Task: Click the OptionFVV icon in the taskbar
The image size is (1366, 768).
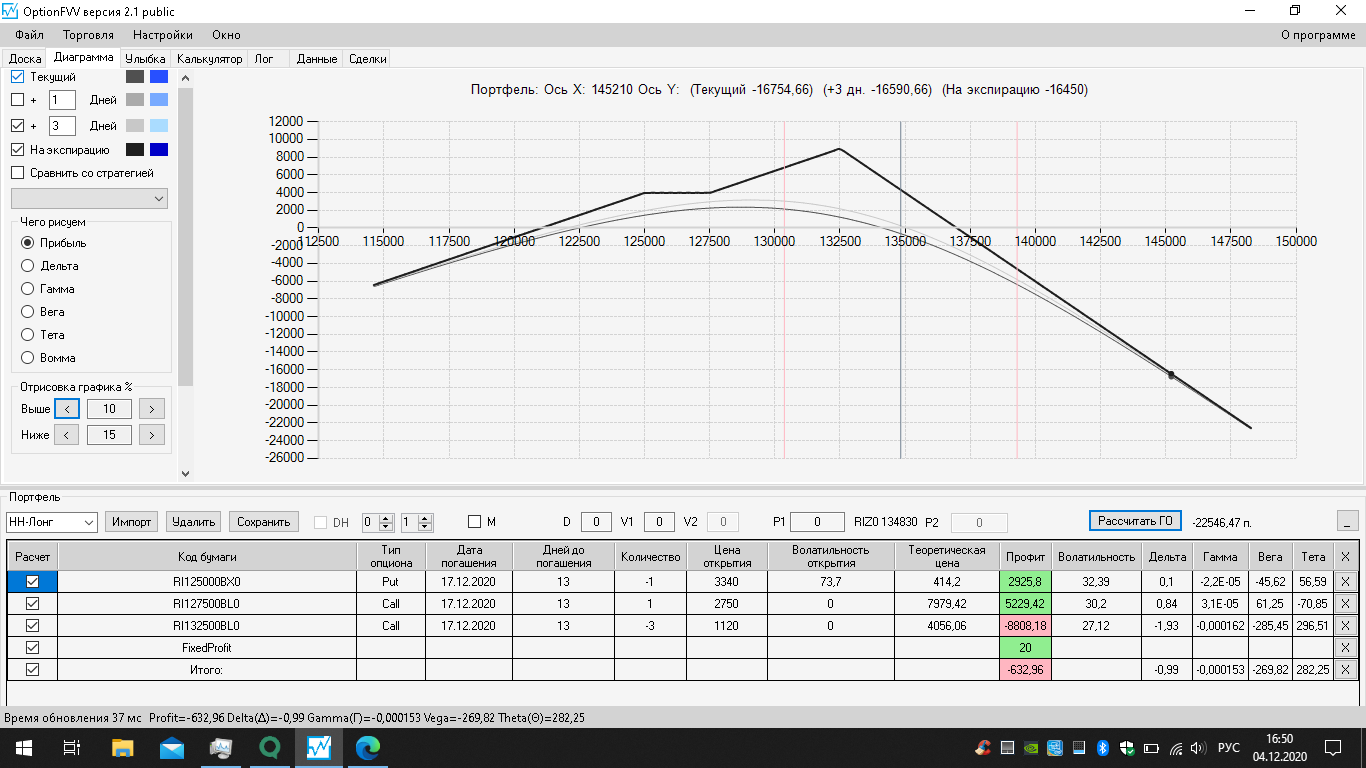Action: (x=318, y=747)
